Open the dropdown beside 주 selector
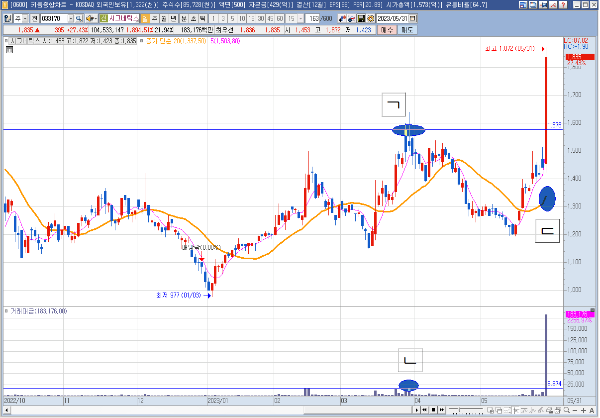Screen dimensions: 600x418 click(25, 18)
